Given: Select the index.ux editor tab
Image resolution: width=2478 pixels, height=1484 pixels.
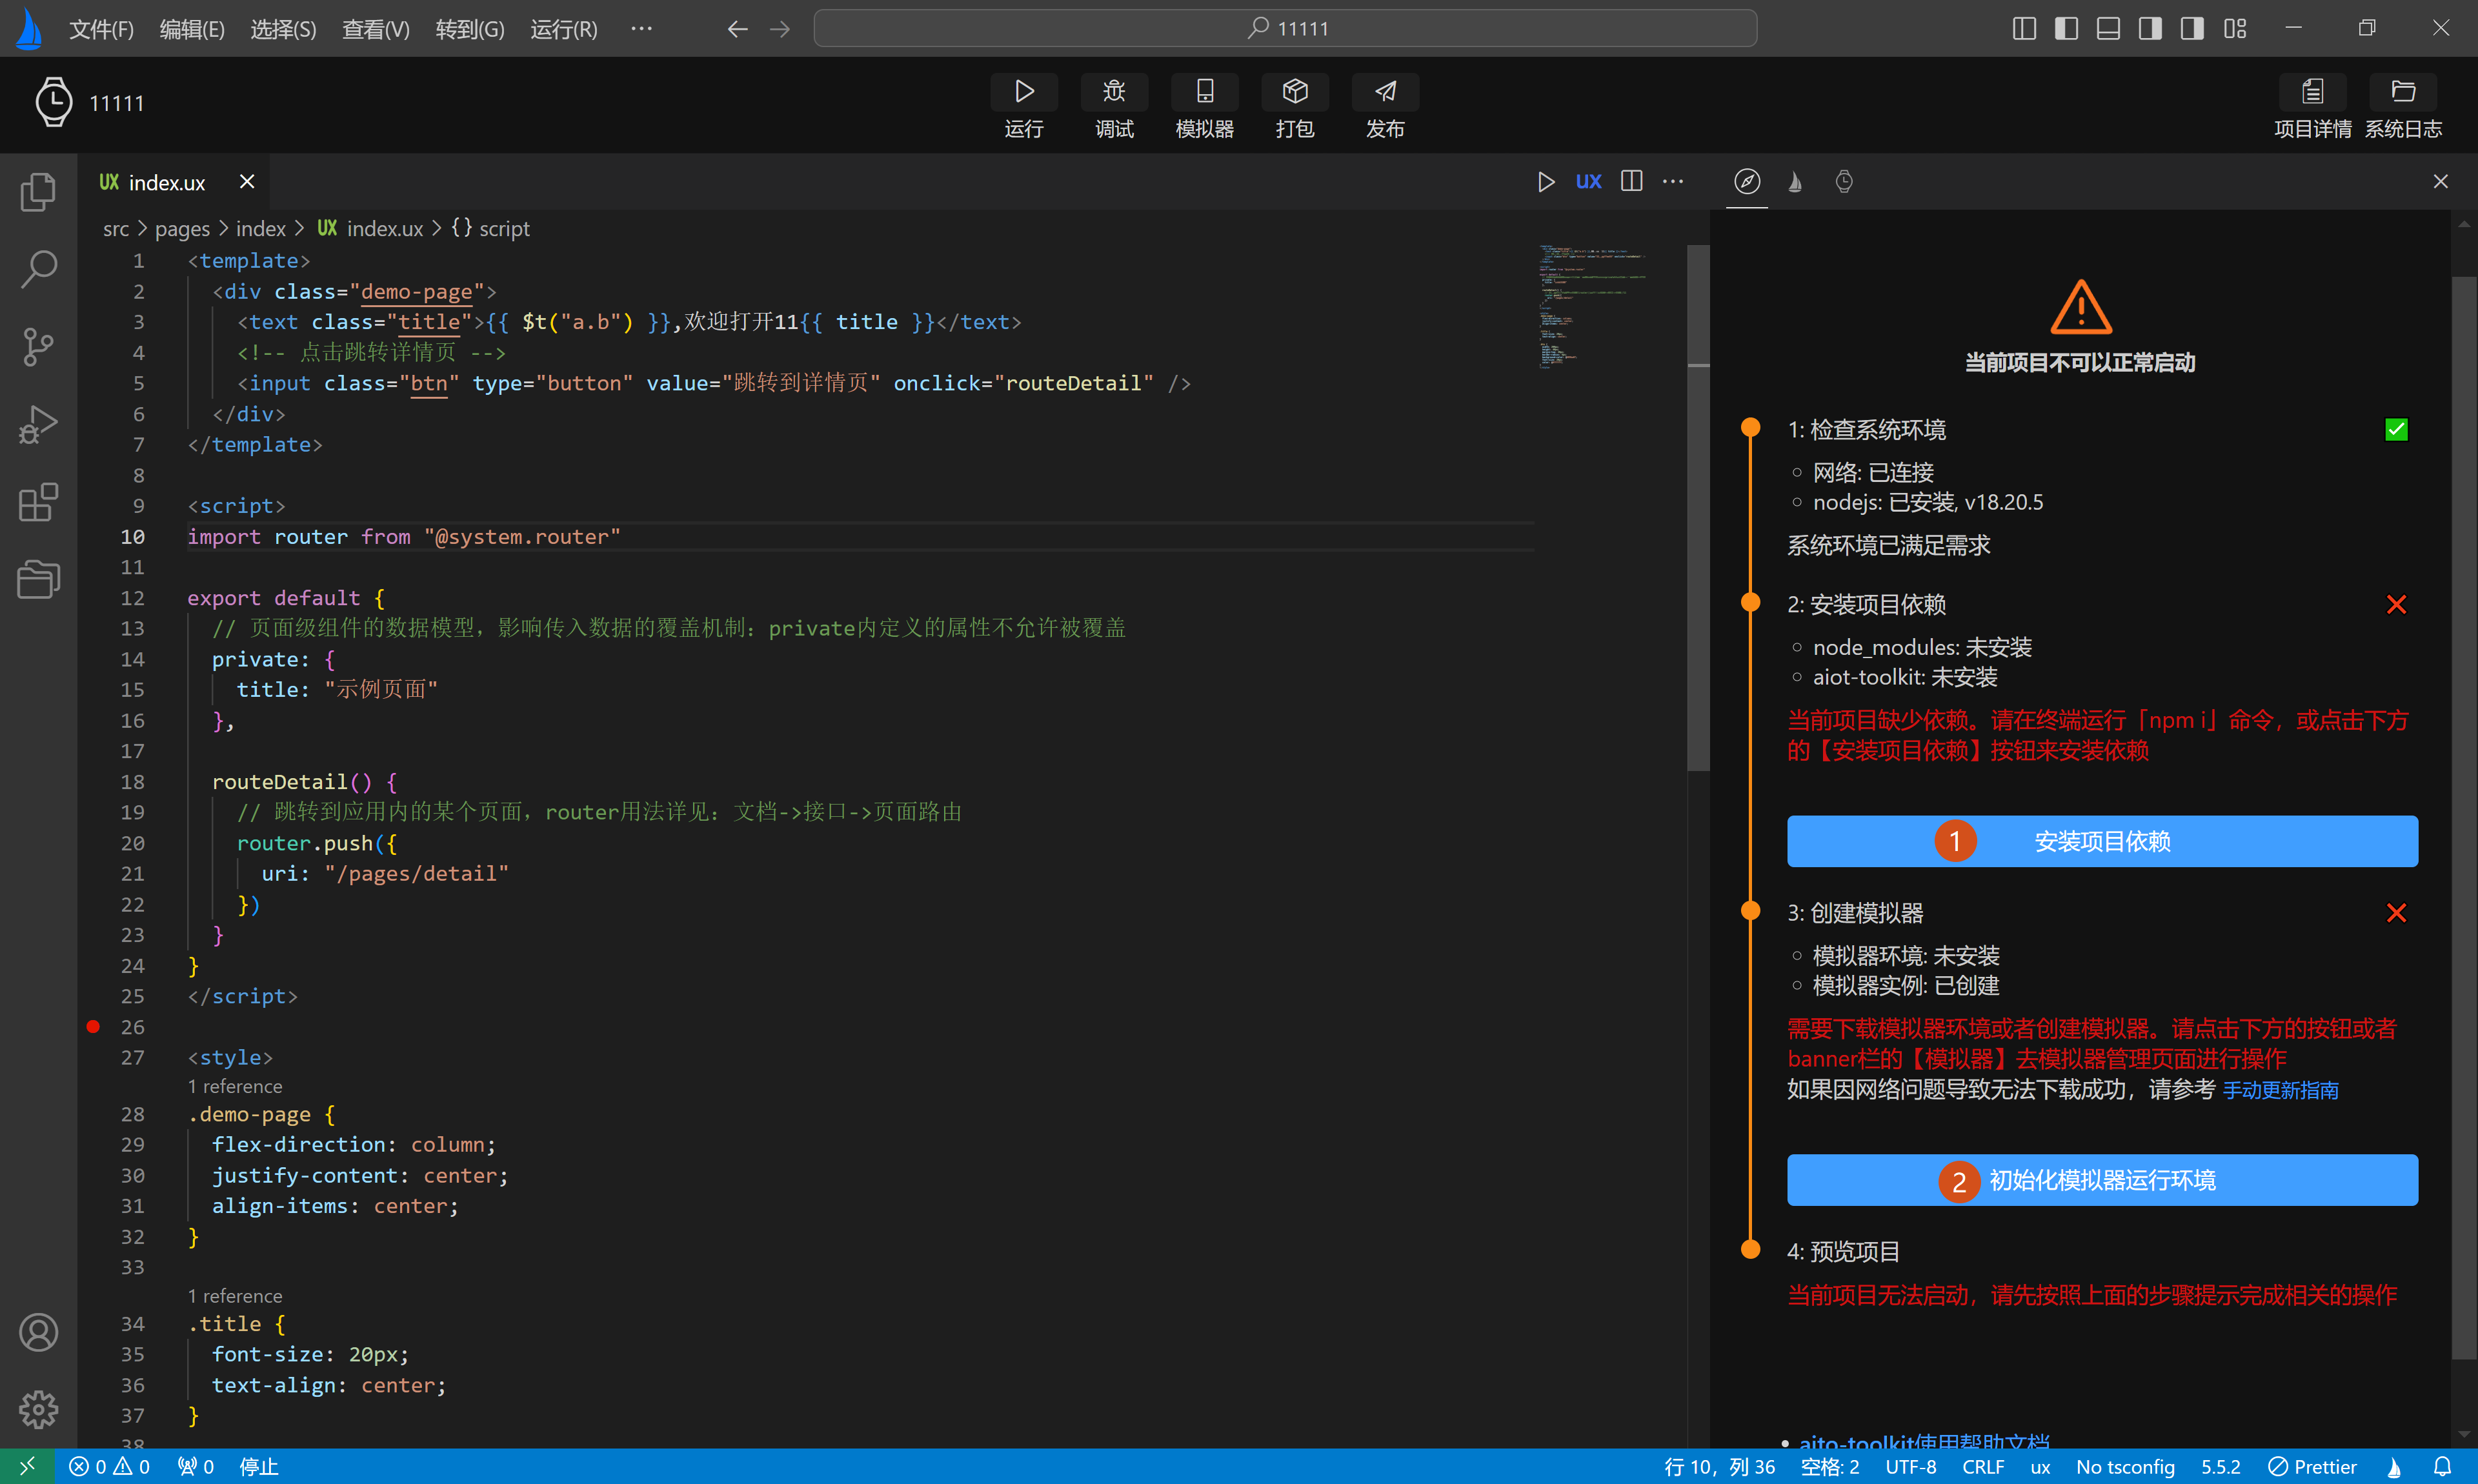Looking at the screenshot, I should (x=165, y=182).
